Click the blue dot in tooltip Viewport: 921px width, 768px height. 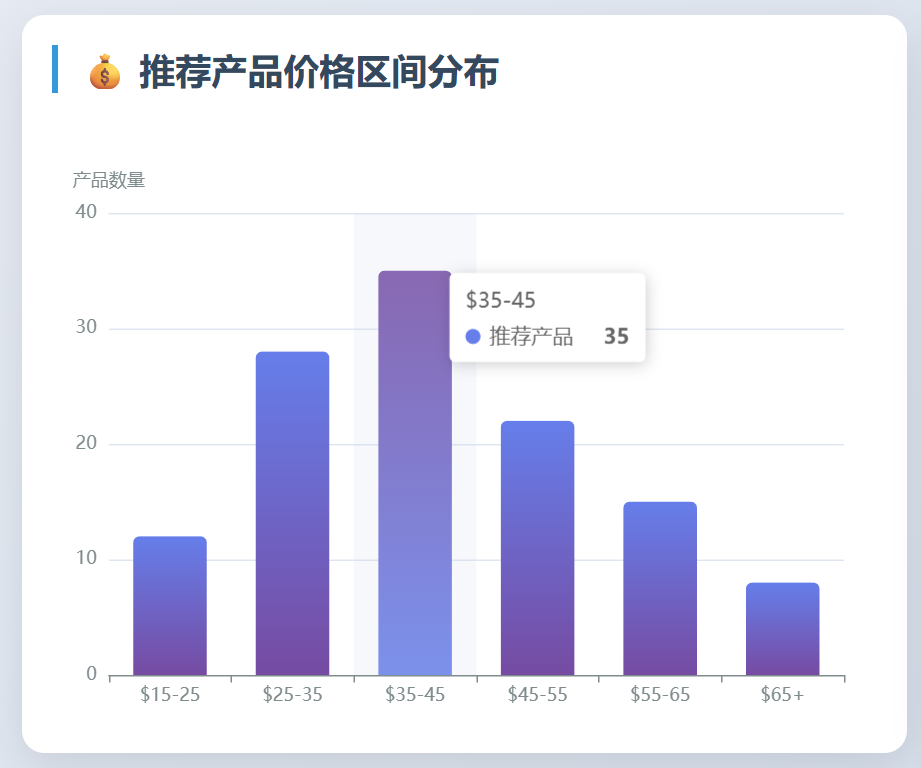click(x=473, y=336)
